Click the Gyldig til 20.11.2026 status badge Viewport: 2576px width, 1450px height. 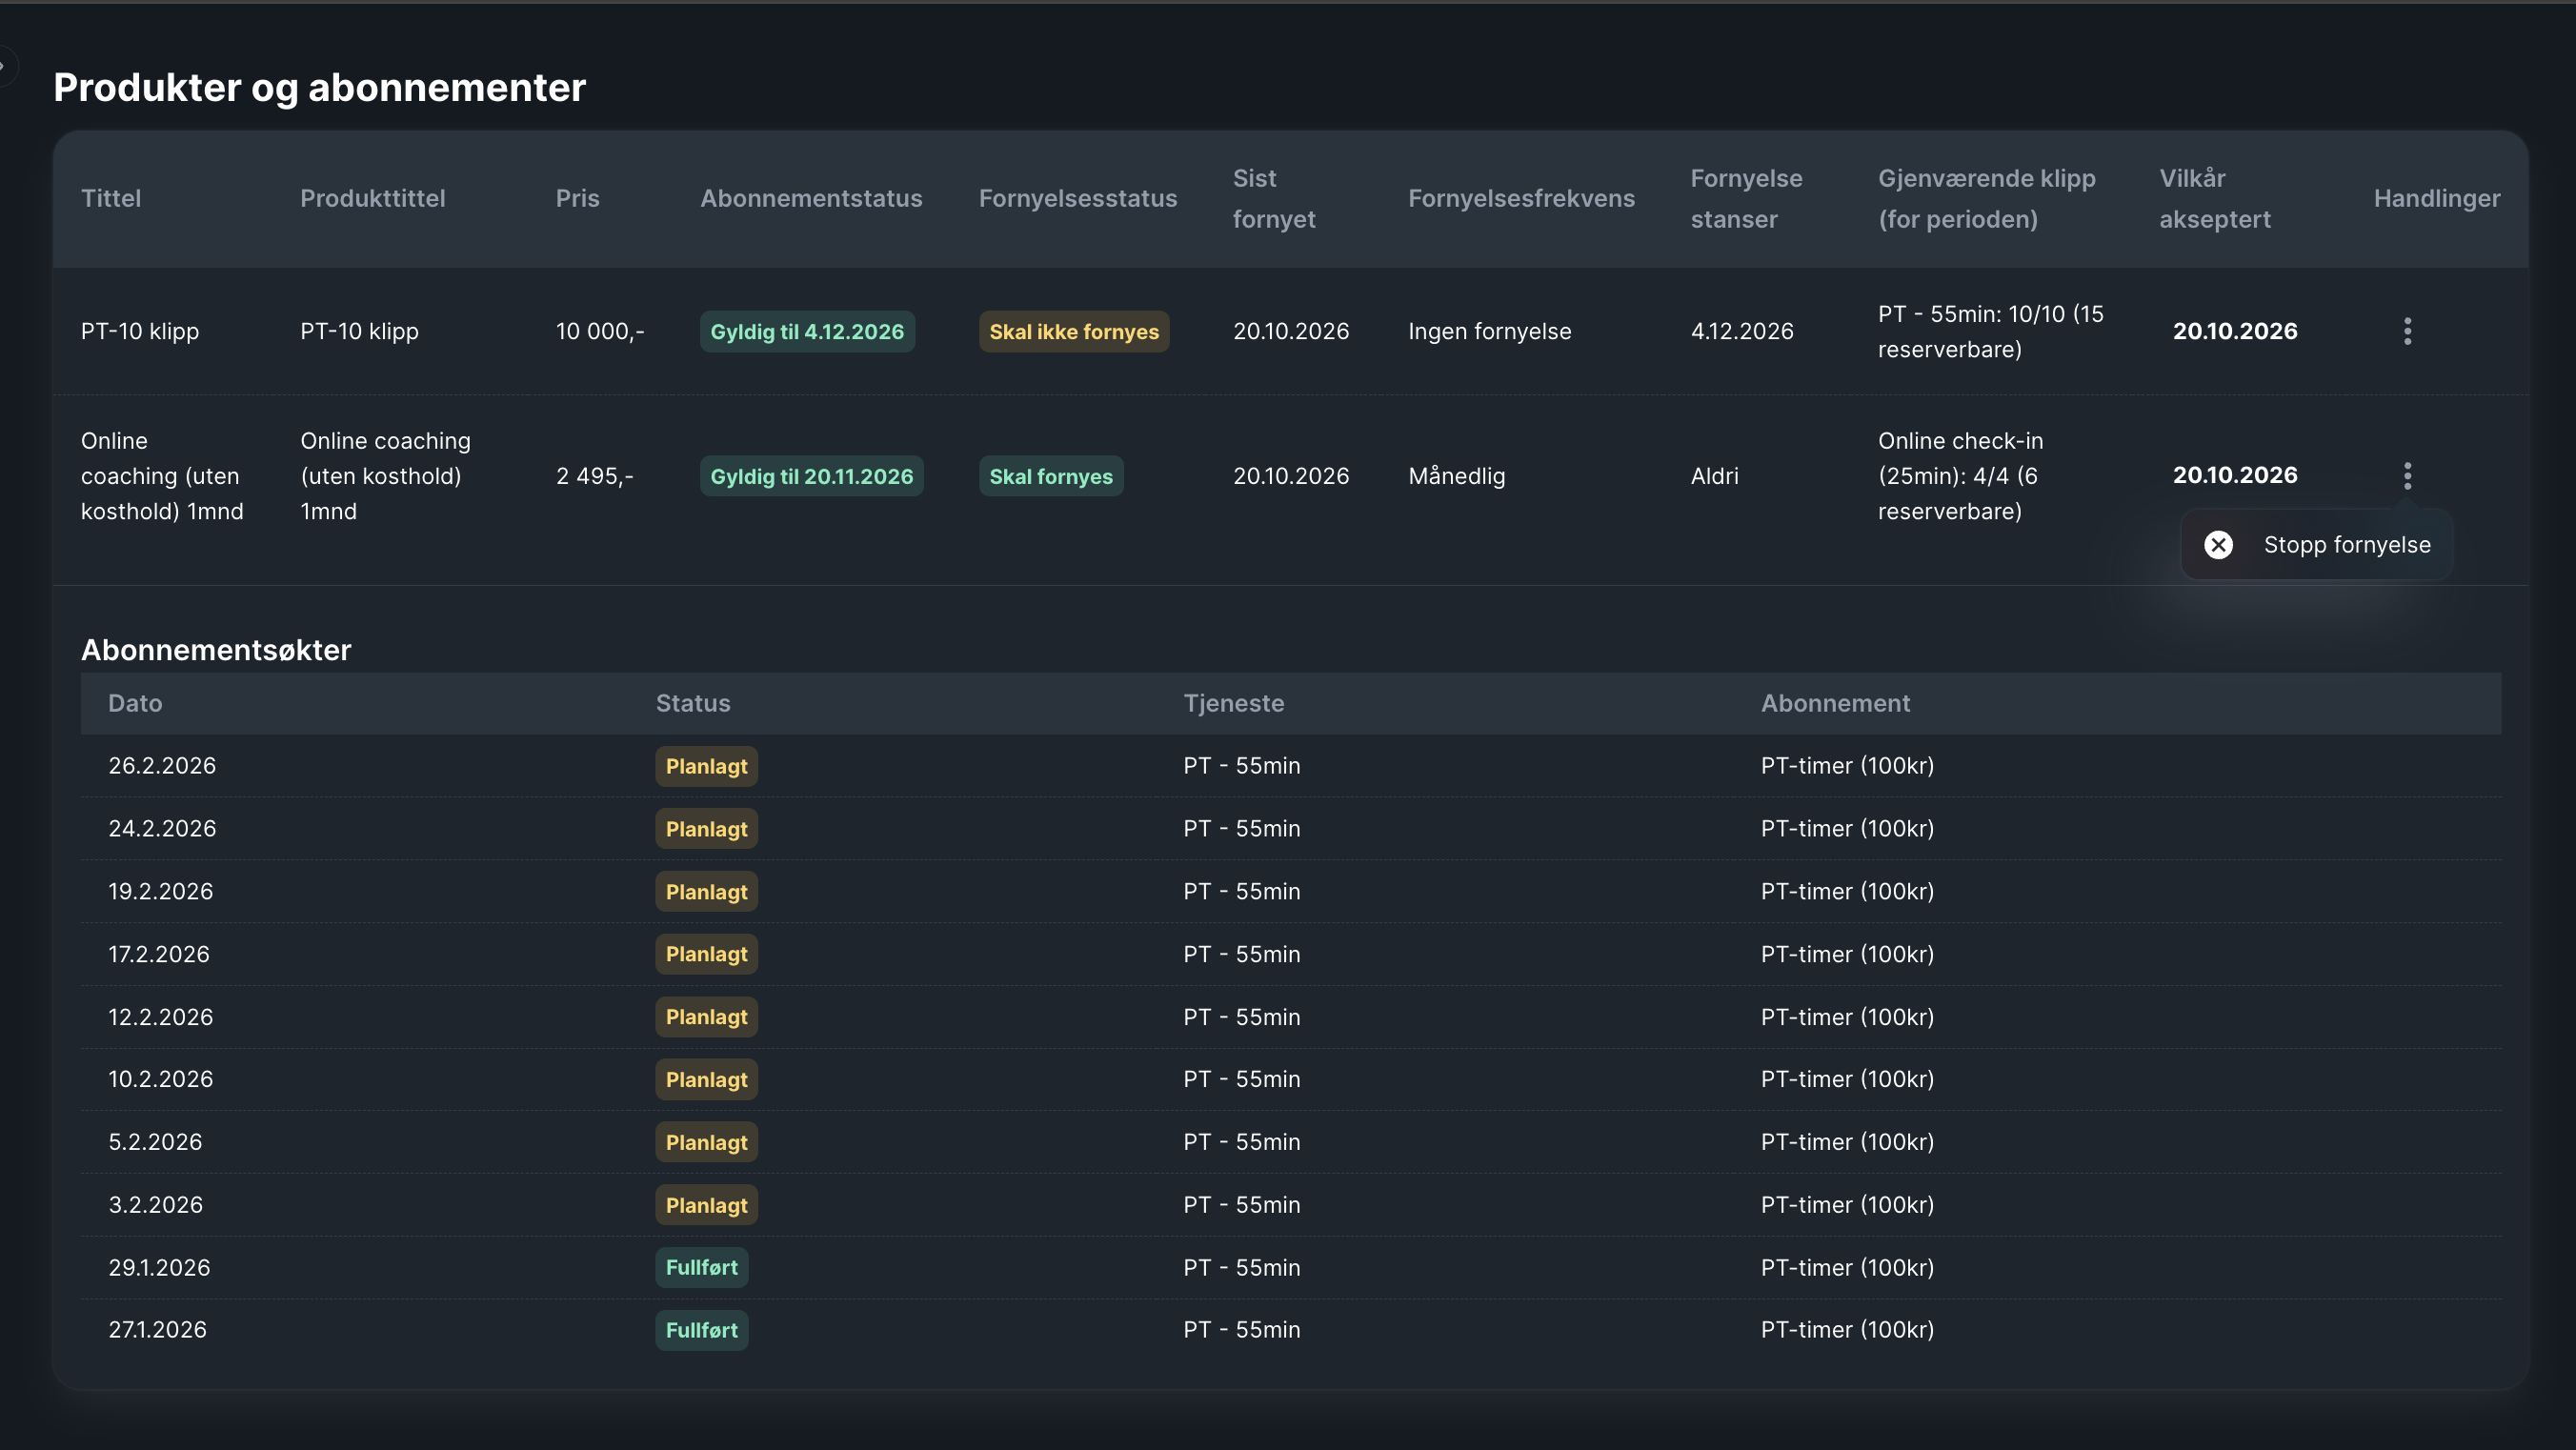point(811,476)
